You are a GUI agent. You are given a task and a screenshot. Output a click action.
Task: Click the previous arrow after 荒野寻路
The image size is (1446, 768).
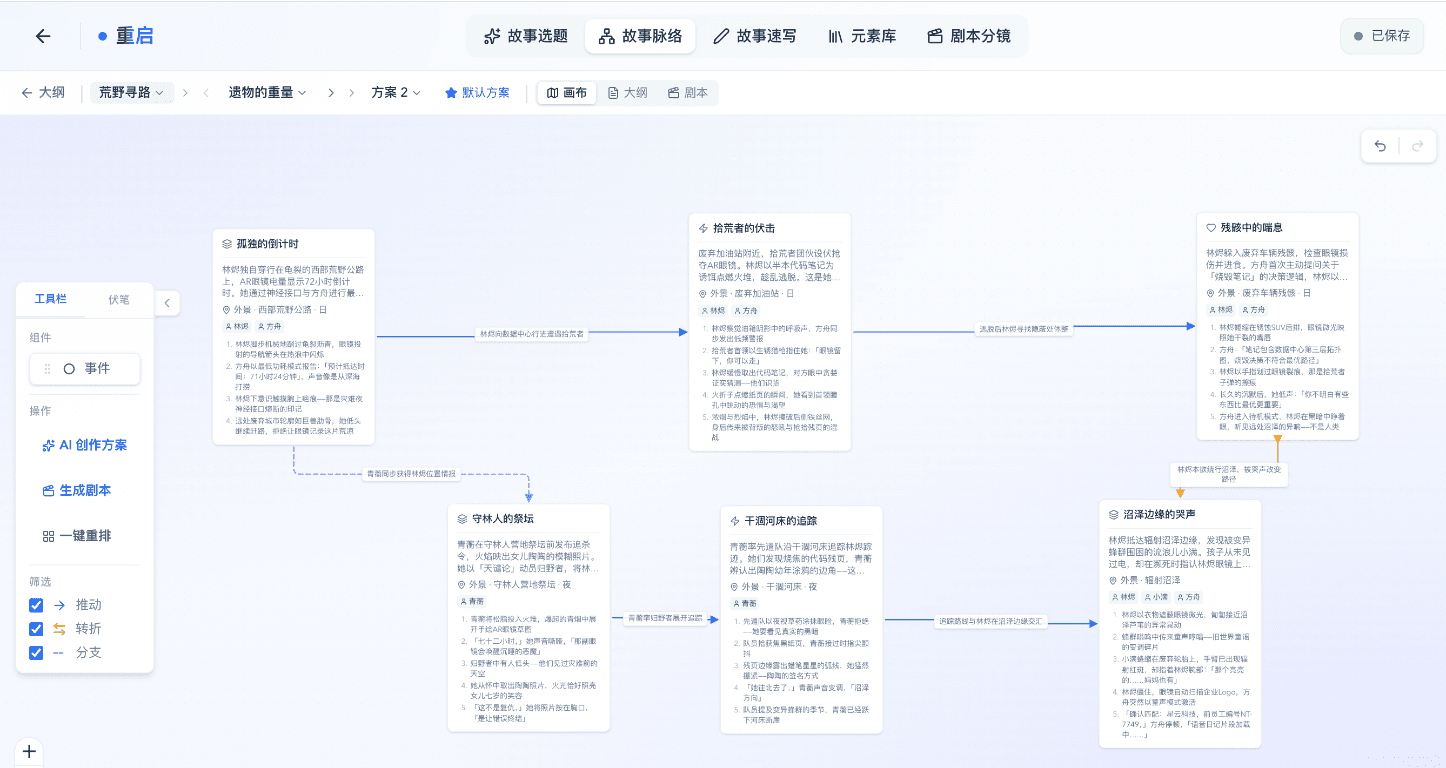point(186,93)
